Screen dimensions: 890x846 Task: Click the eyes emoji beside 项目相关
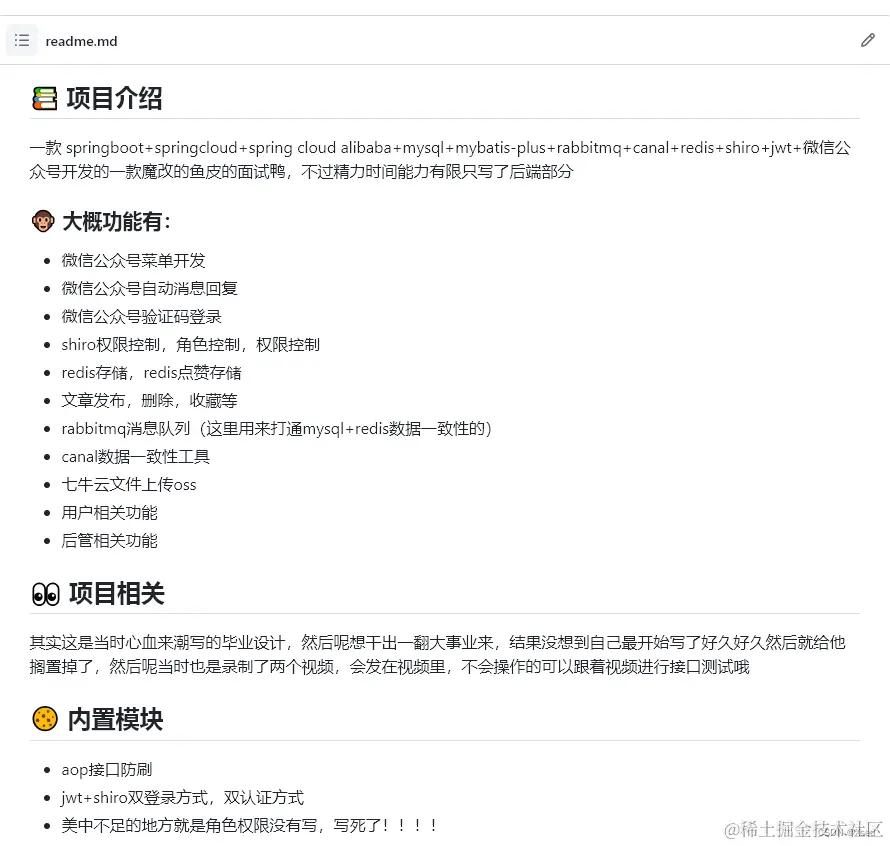click(x=44, y=593)
